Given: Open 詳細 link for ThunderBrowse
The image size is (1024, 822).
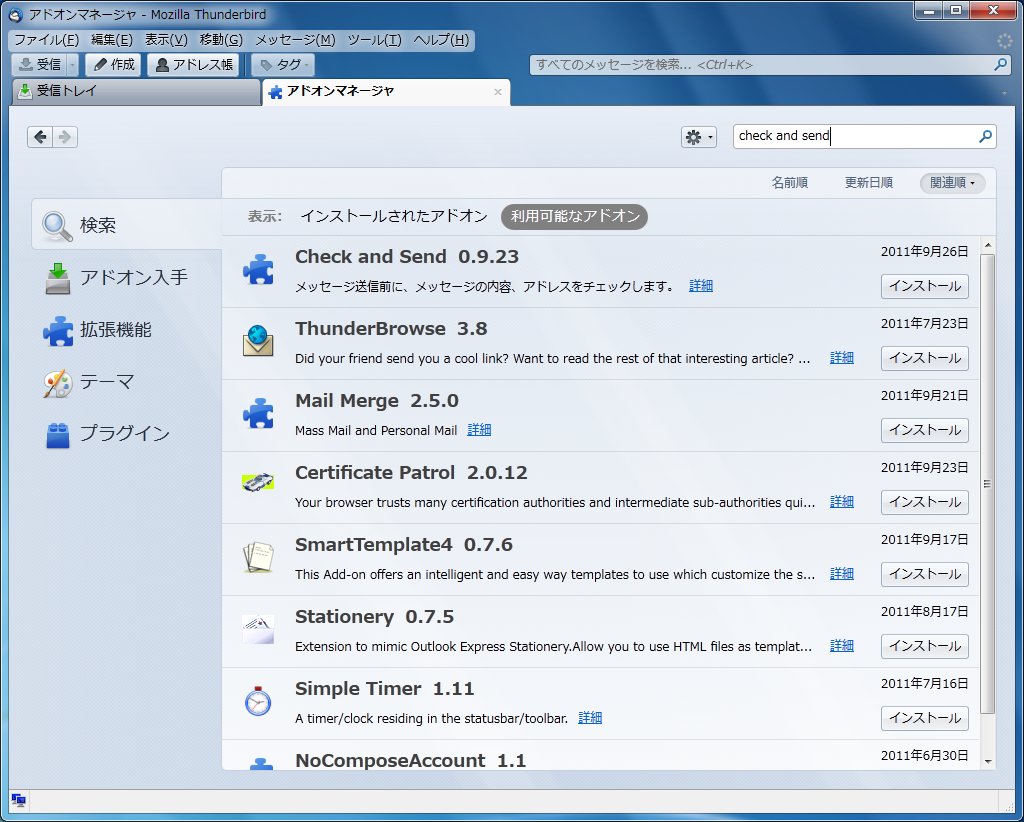Looking at the screenshot, I should click(842, 358).
